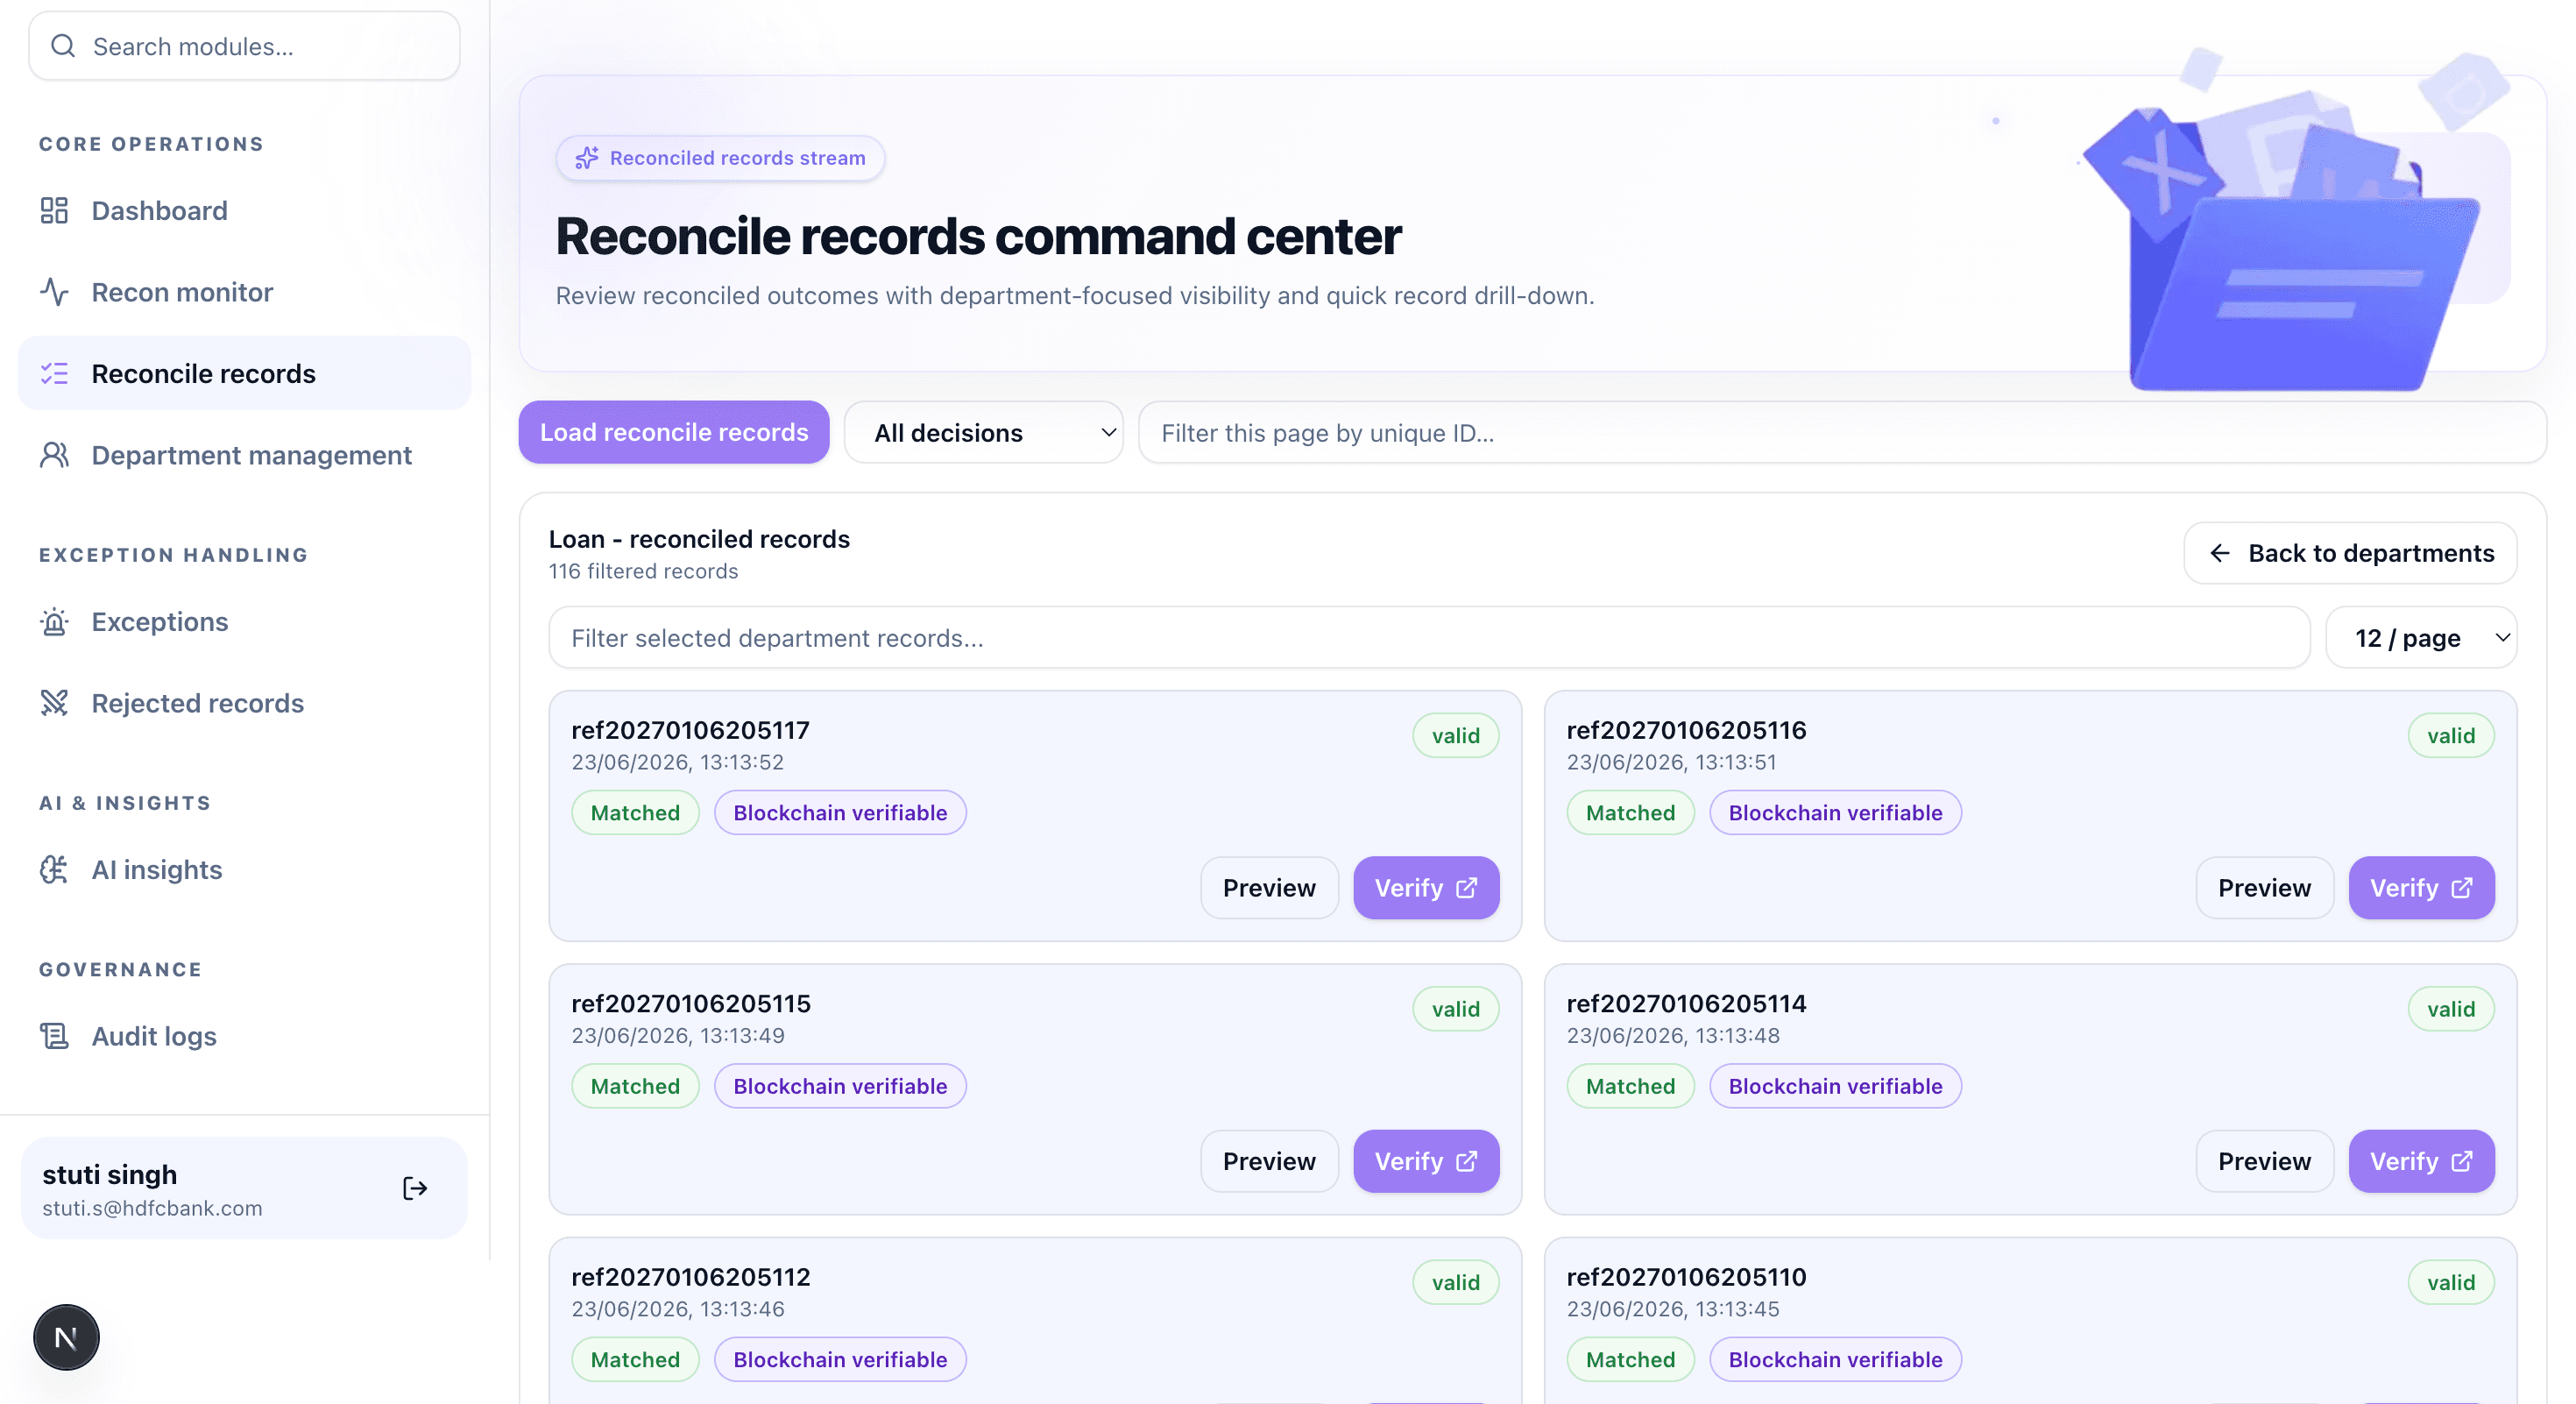Navigate to Exceptions
The width and height of the screenshot is (2576, 1404).
[x=244, y=621]
